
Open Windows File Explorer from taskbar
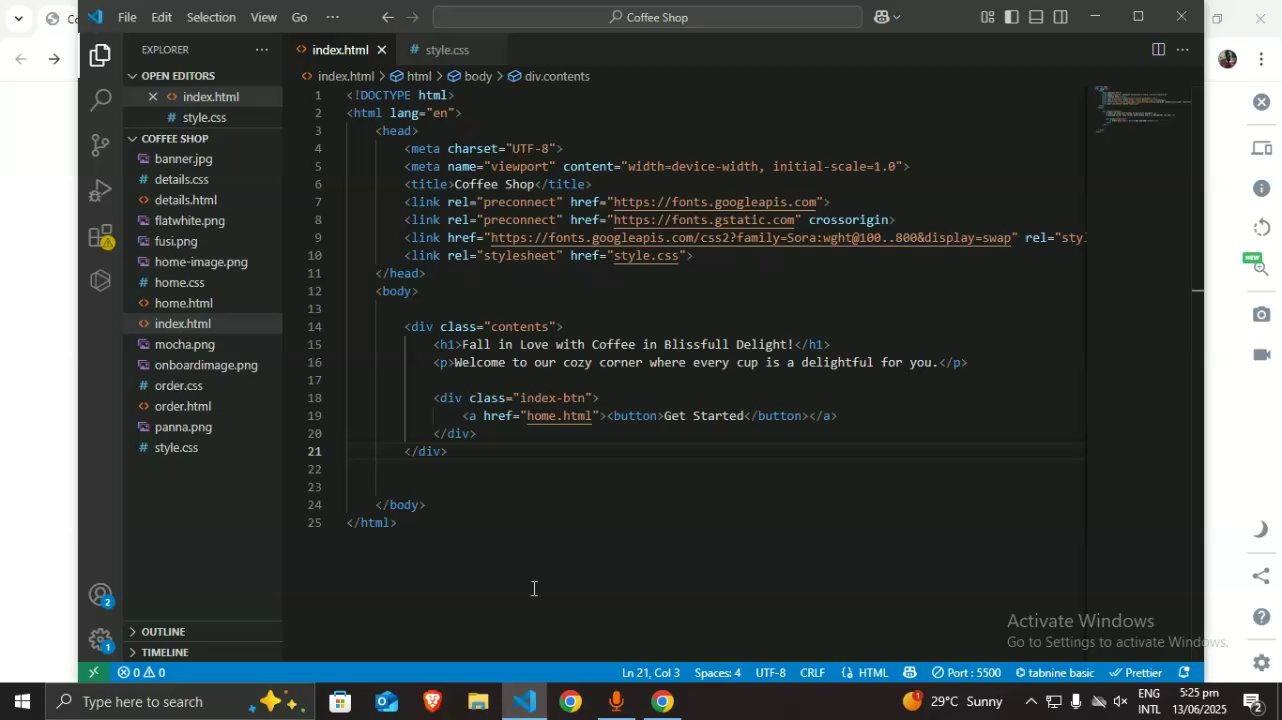click(478, 702)
